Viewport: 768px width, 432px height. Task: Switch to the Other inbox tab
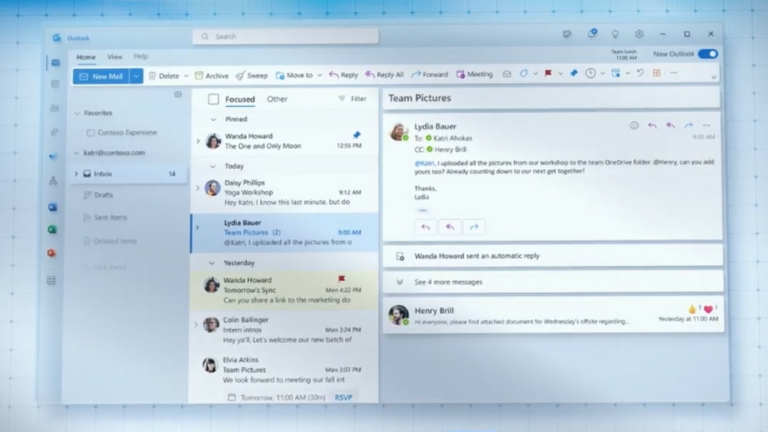[x=277, y=99]
